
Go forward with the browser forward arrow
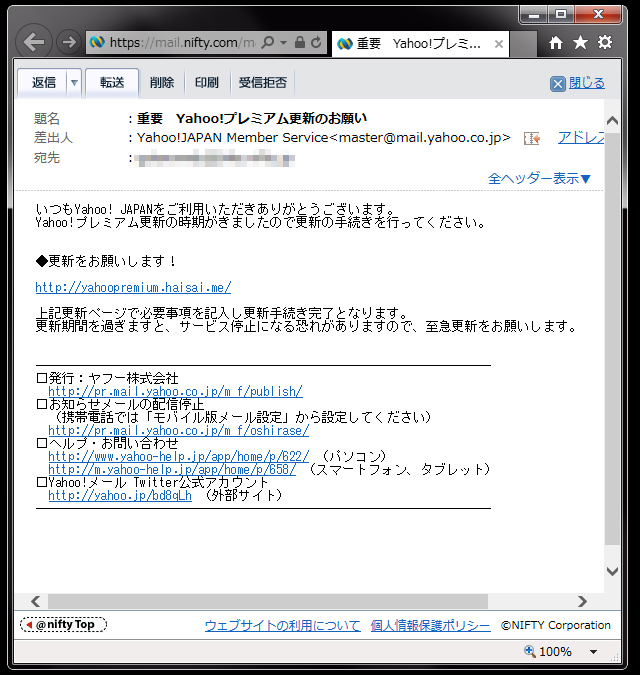coord(68,42)
